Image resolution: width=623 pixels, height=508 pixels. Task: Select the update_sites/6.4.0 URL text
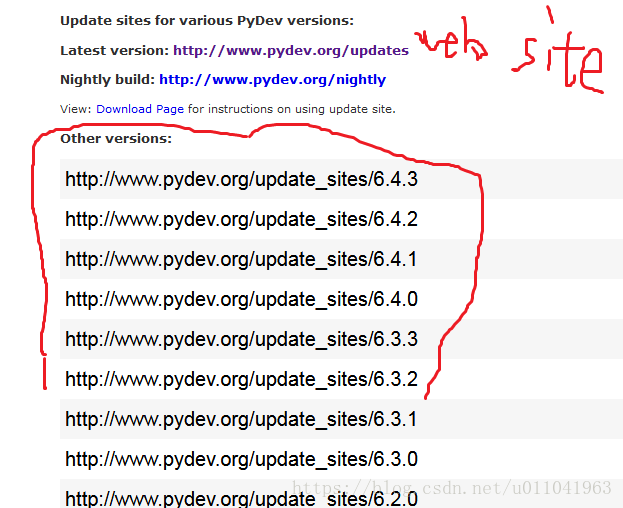coord(242,299)
